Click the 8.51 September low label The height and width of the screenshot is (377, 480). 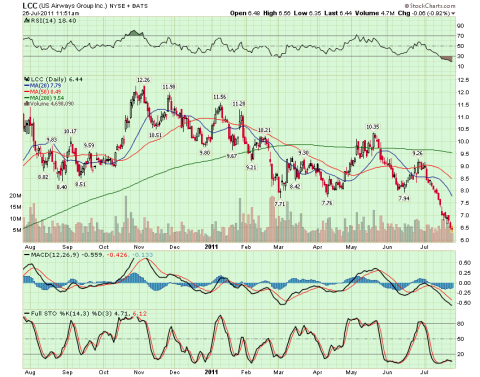[80, 184]
